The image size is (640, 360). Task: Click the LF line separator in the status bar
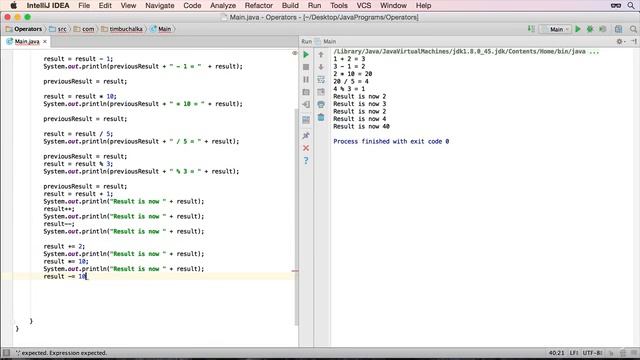(574, 353)
